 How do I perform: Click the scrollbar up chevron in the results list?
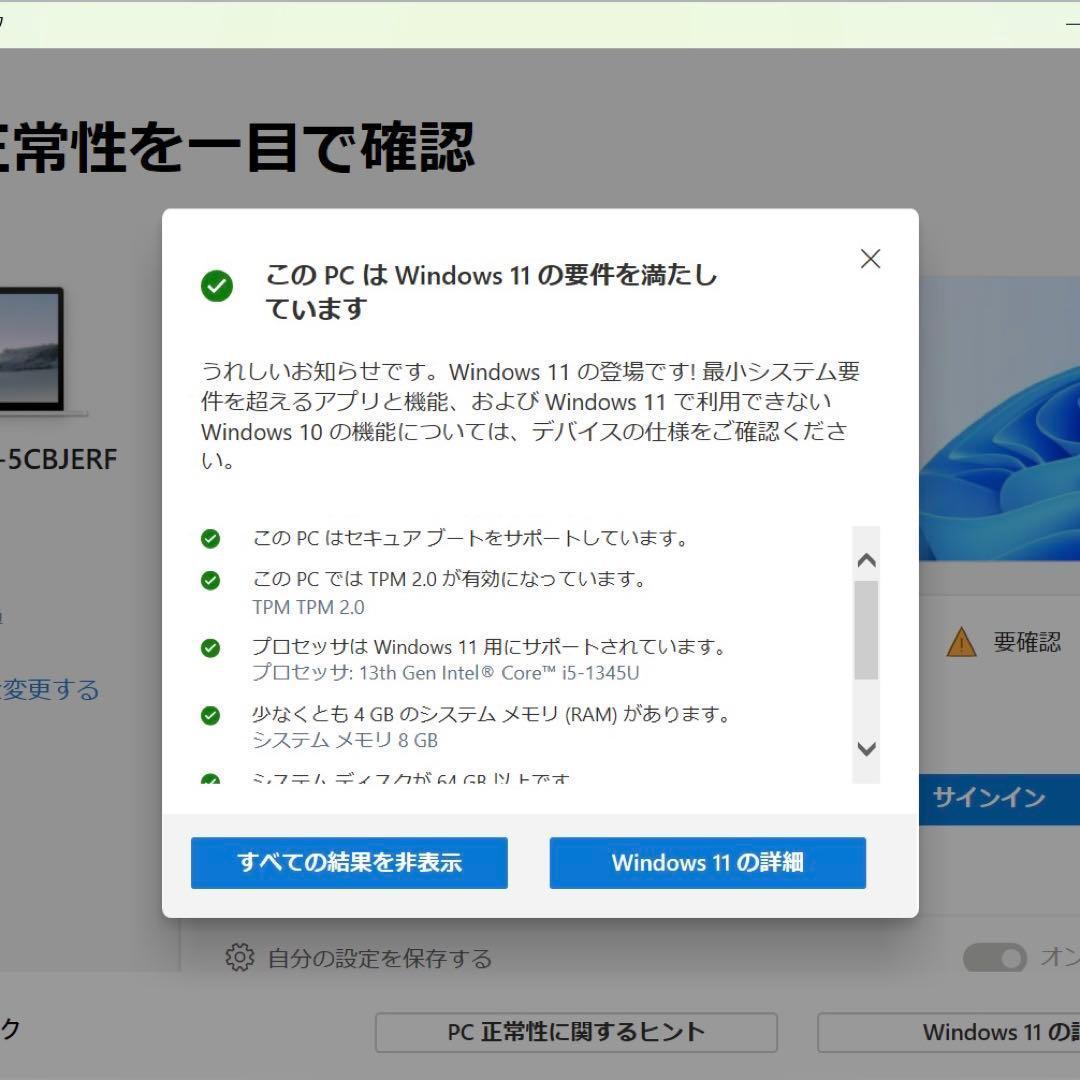tap(865, 560)
